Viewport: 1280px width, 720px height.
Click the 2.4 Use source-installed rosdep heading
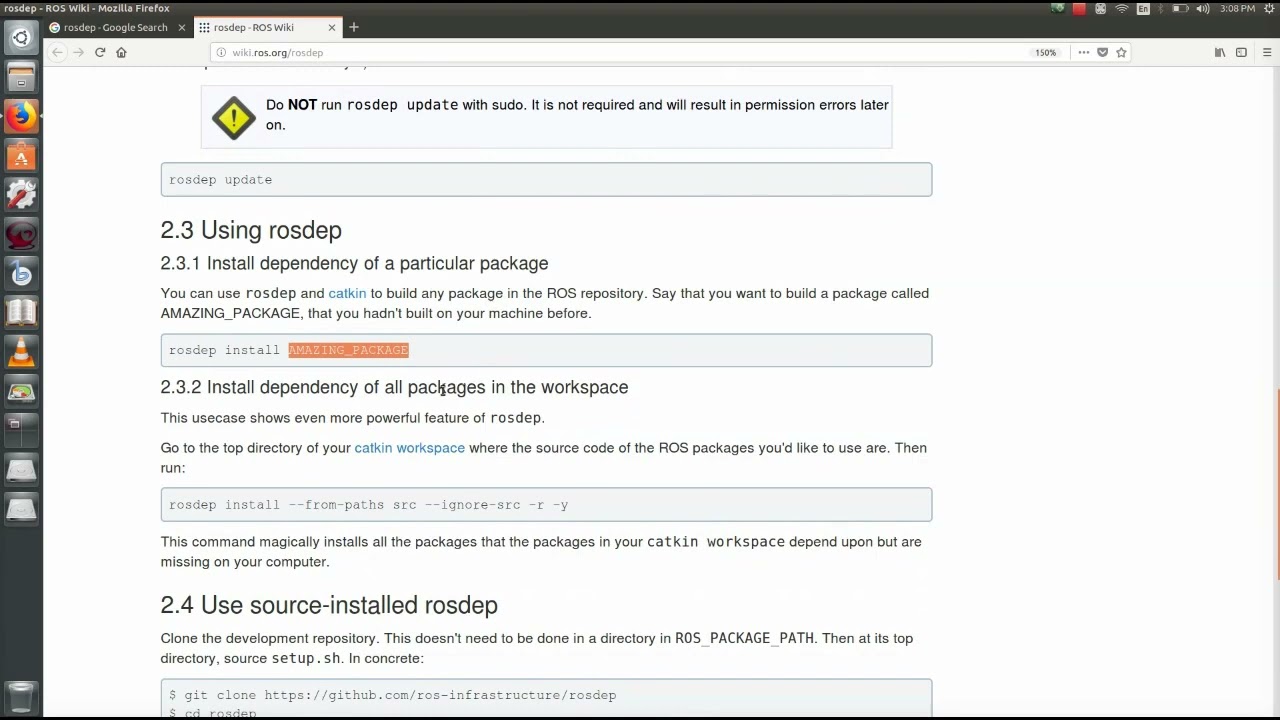329,605
